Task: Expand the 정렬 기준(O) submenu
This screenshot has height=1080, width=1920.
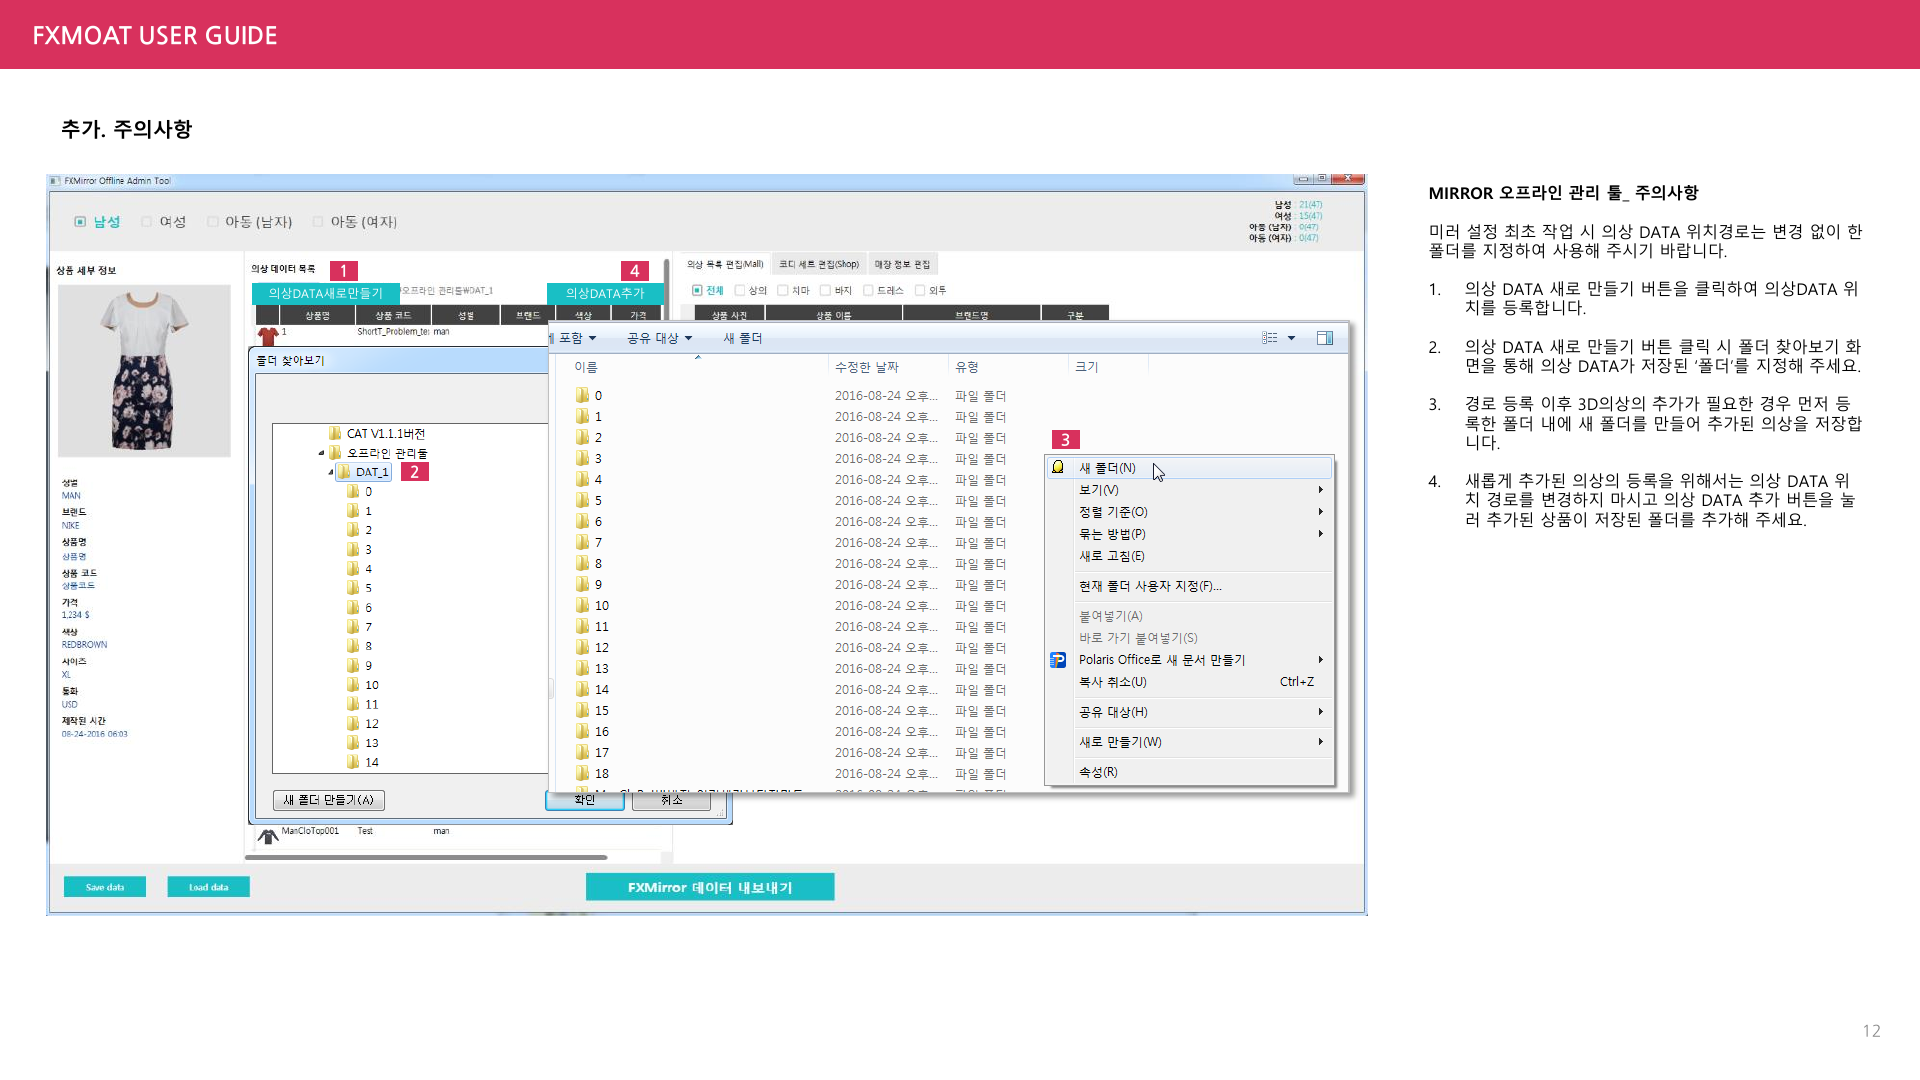Action: 1190,512
